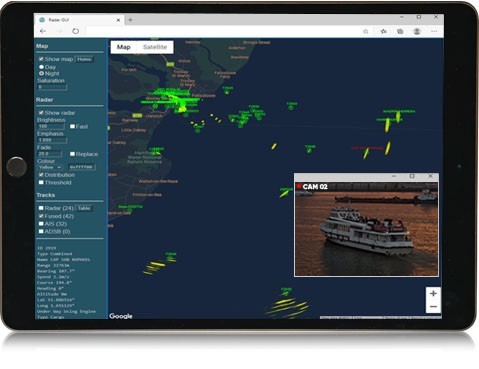Zoom out on the map
The width and height of the screenshot is (479, 369).
click(x=433, y=306)
